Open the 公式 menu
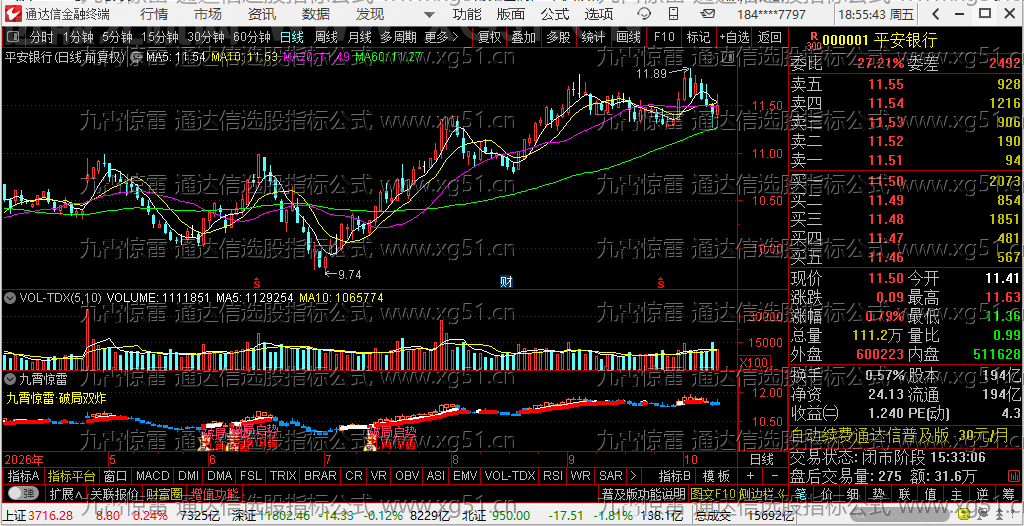The height and width of the screenshot is (526, 1024). click(555, 14)
